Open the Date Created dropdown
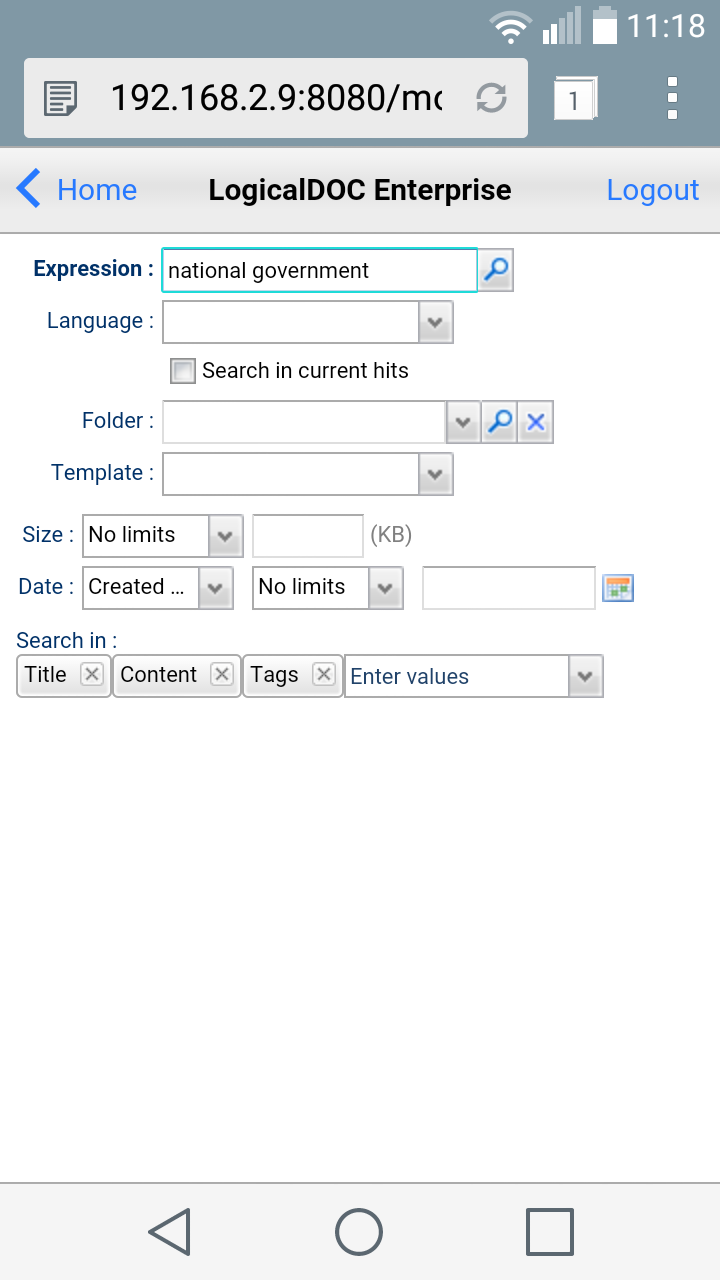Screen dimensions: 720x1280 pyautogui.click(x=157, y=588)
